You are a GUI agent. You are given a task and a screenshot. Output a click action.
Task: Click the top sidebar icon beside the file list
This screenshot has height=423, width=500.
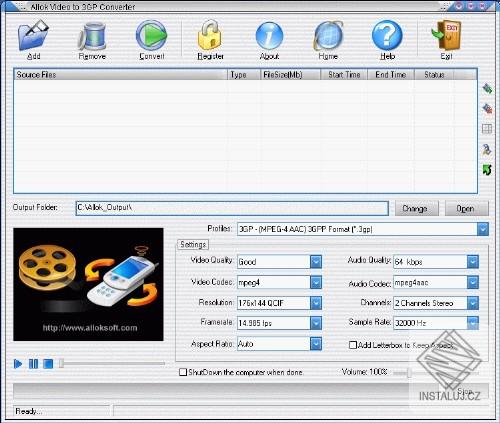[487, 89]
